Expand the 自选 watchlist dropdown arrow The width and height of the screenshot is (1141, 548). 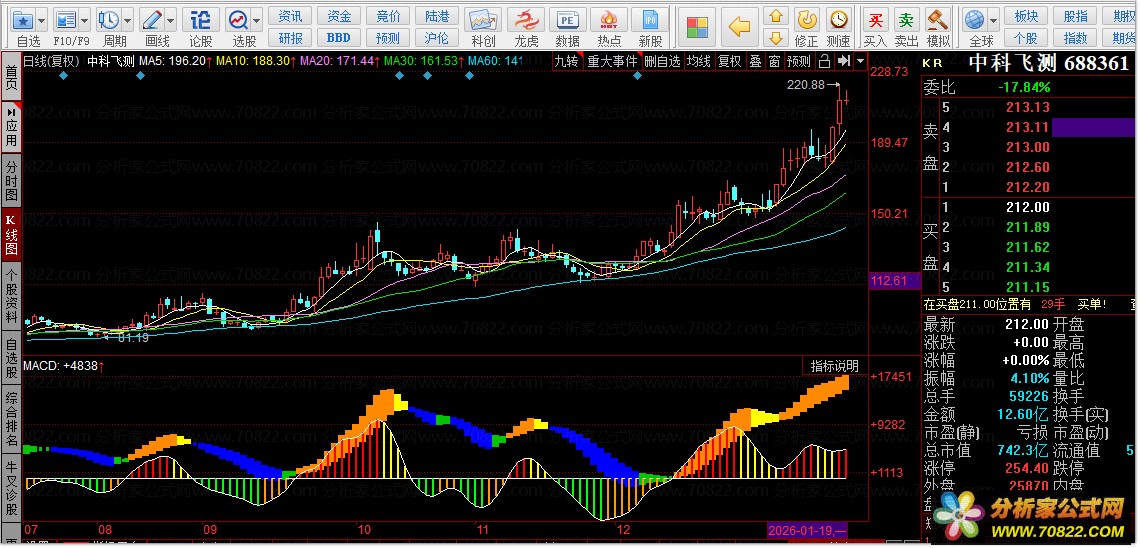click(41, 19)
